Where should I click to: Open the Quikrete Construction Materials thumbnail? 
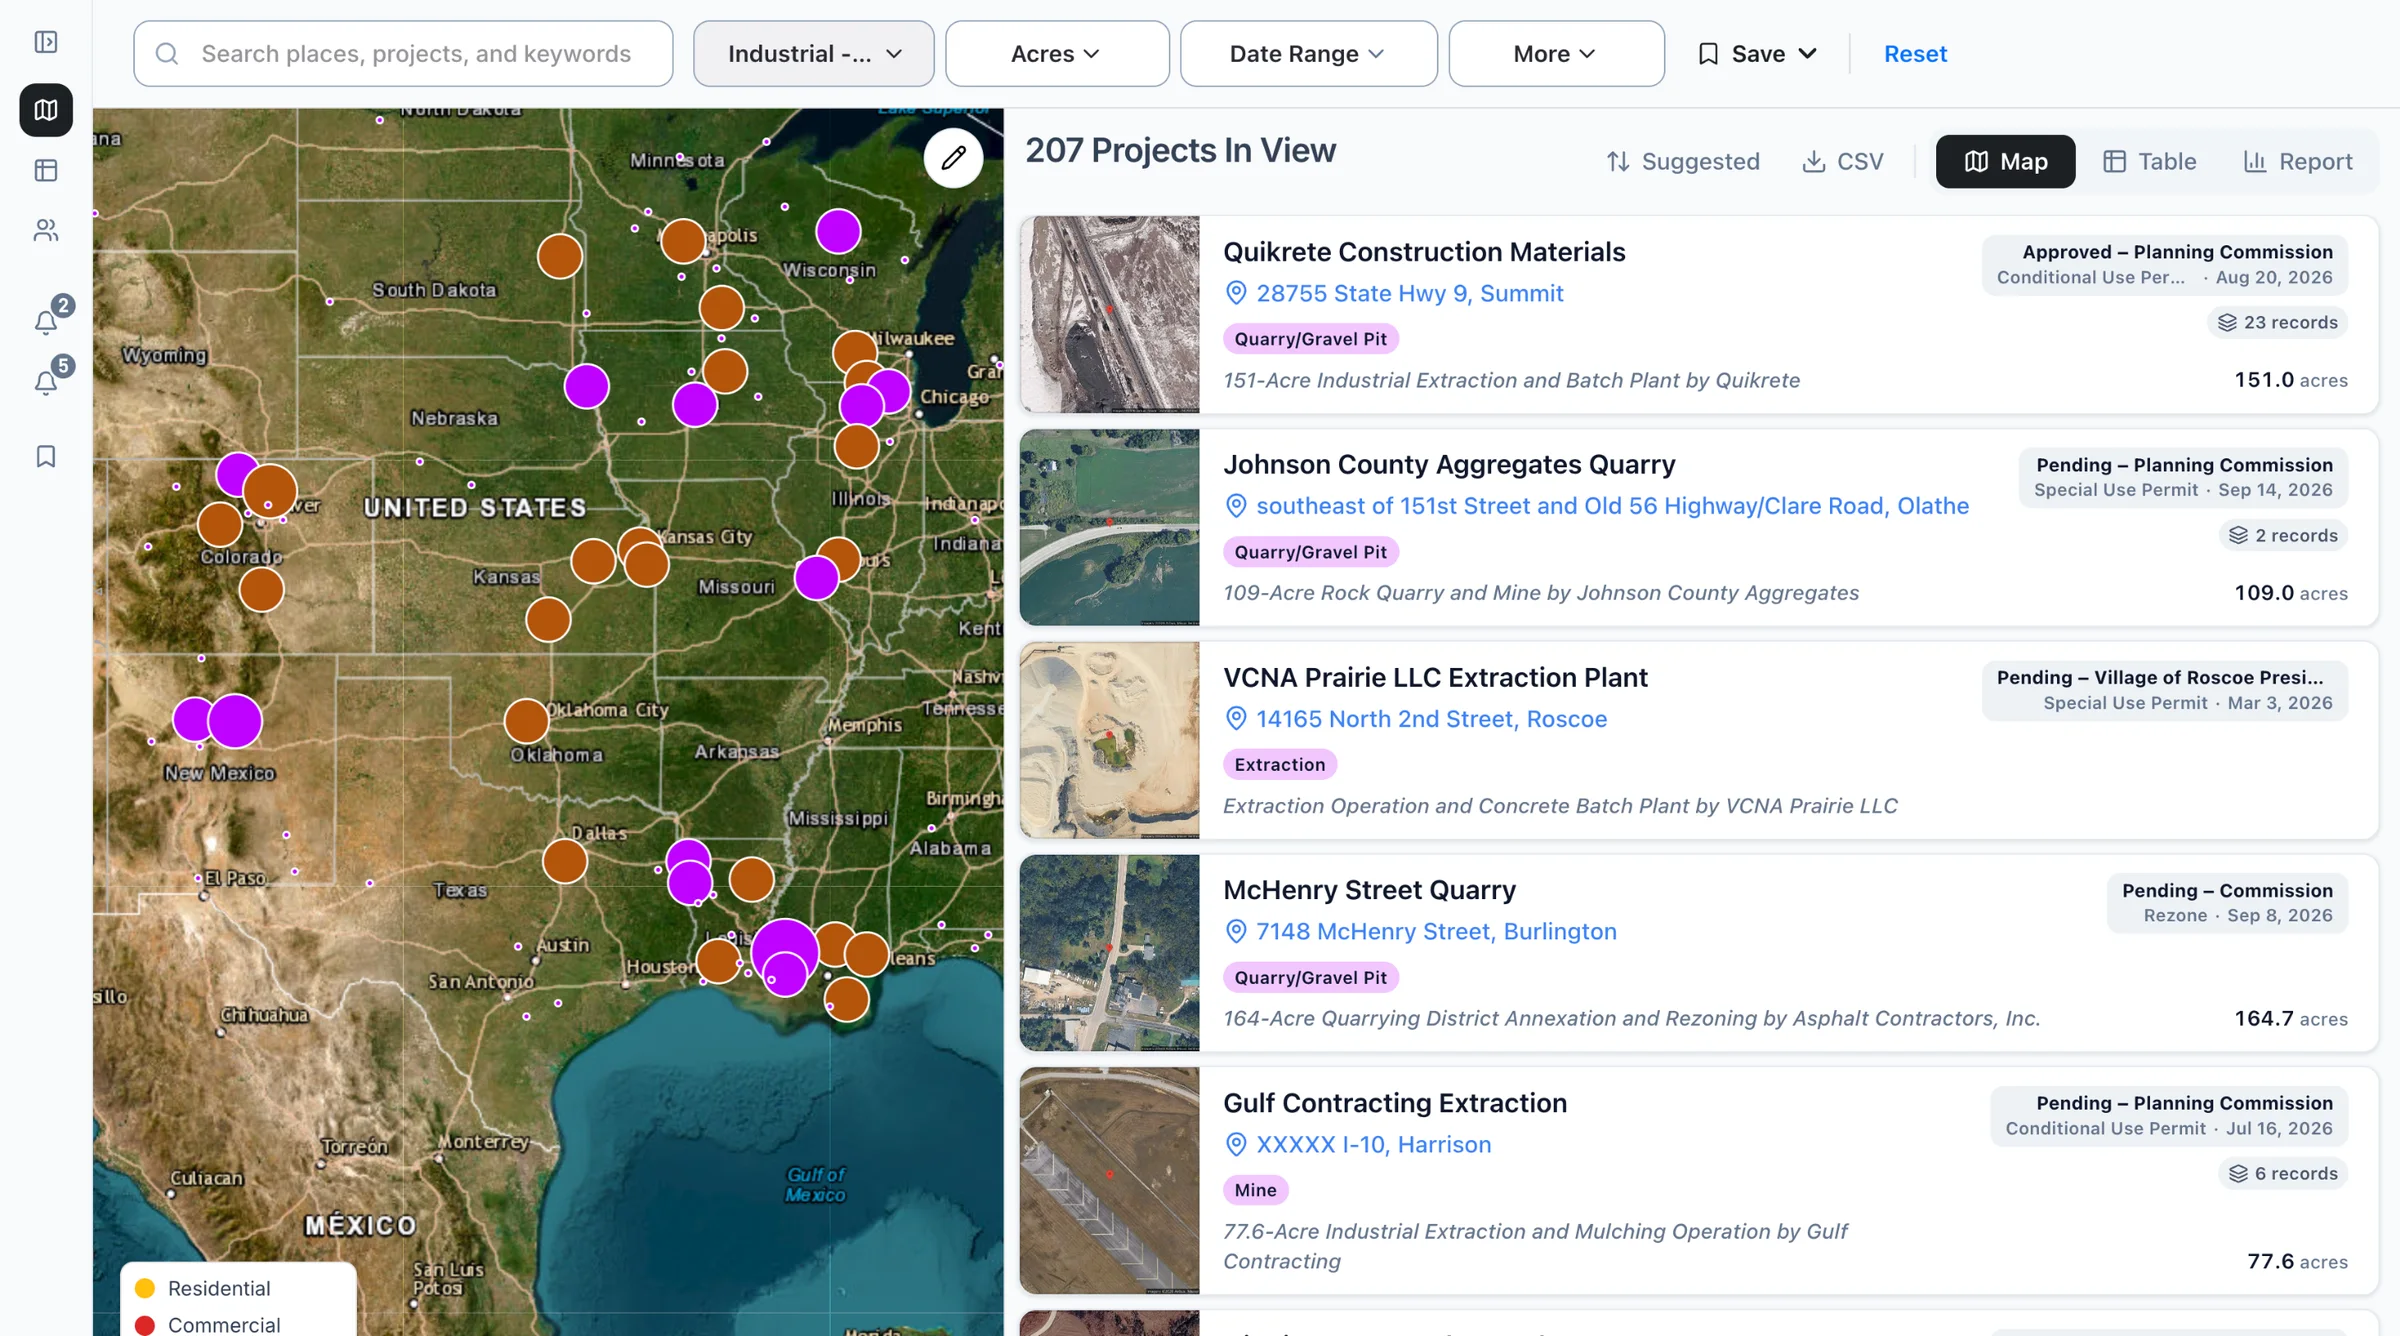pos(1109,314)
